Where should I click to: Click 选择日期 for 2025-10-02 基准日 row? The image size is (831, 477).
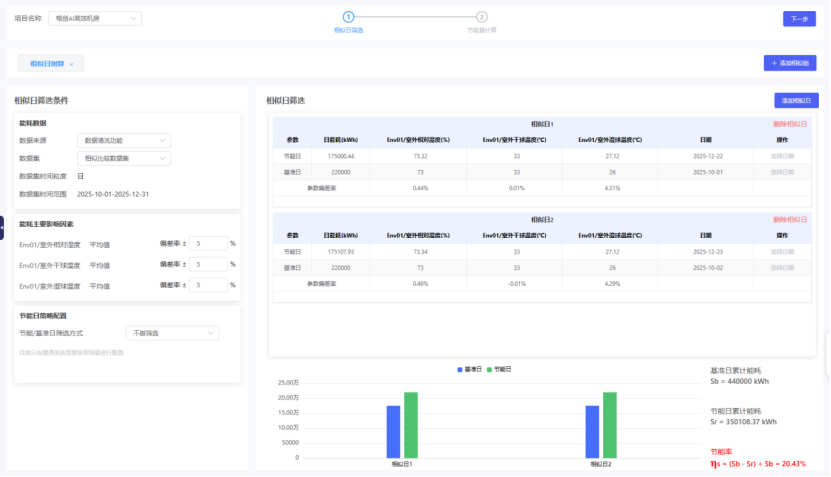click(782, 268)
